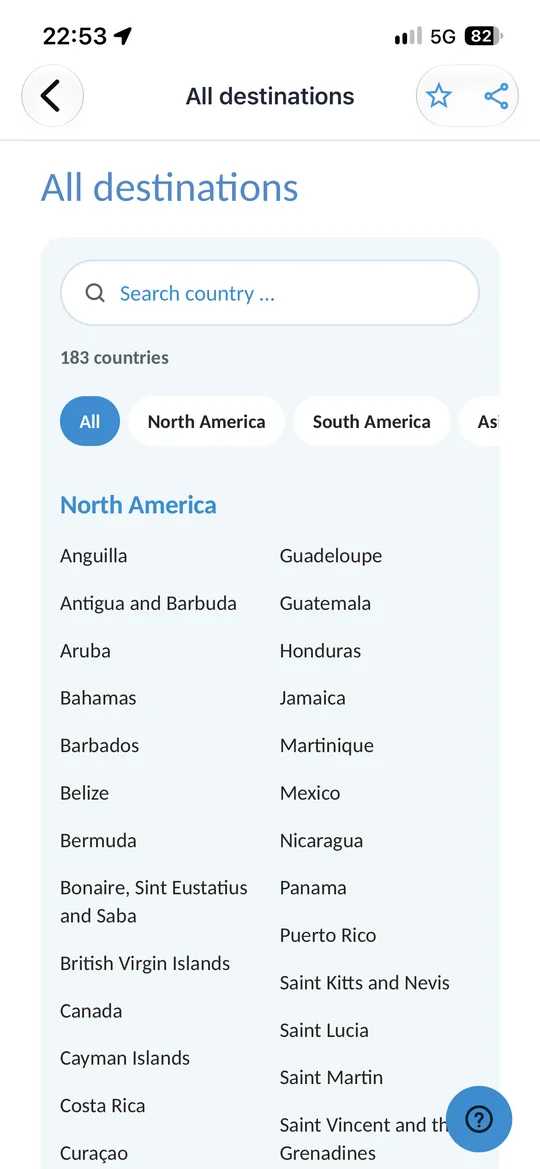The image size is (540, 1169).
Task: Choose Antigua and Barbuda
Action: 148,603
